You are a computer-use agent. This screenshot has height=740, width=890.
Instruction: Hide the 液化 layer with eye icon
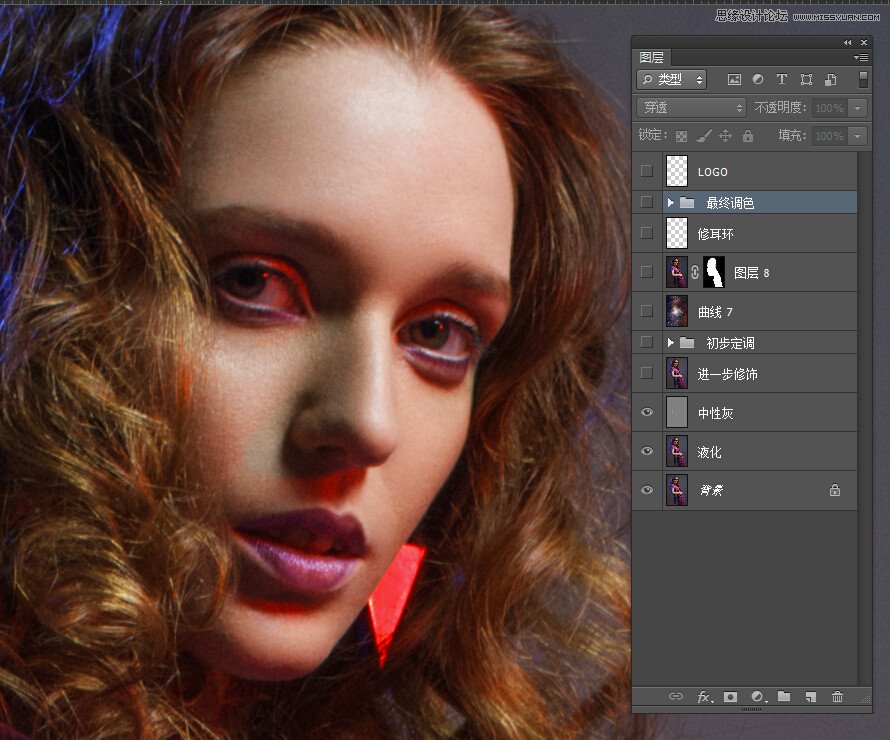[647, 452]
